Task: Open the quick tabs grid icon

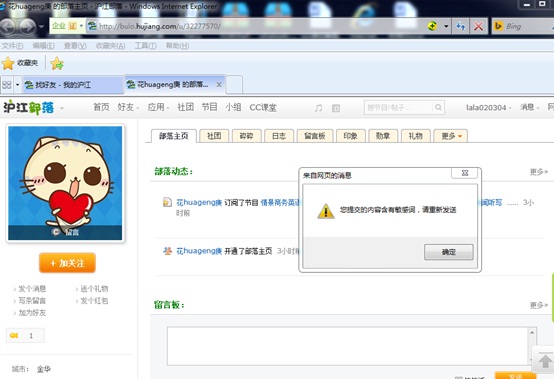Action: [x=7, y=85]
